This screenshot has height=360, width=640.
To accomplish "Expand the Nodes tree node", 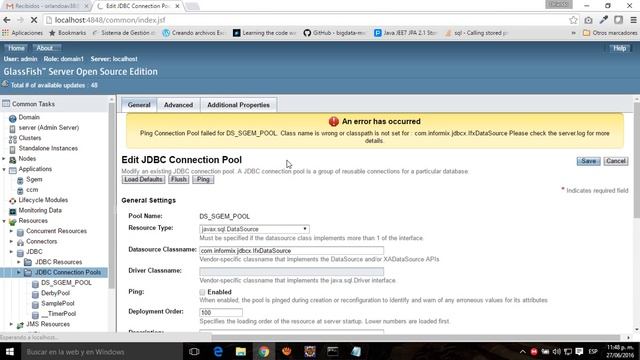I will [4, 159].
